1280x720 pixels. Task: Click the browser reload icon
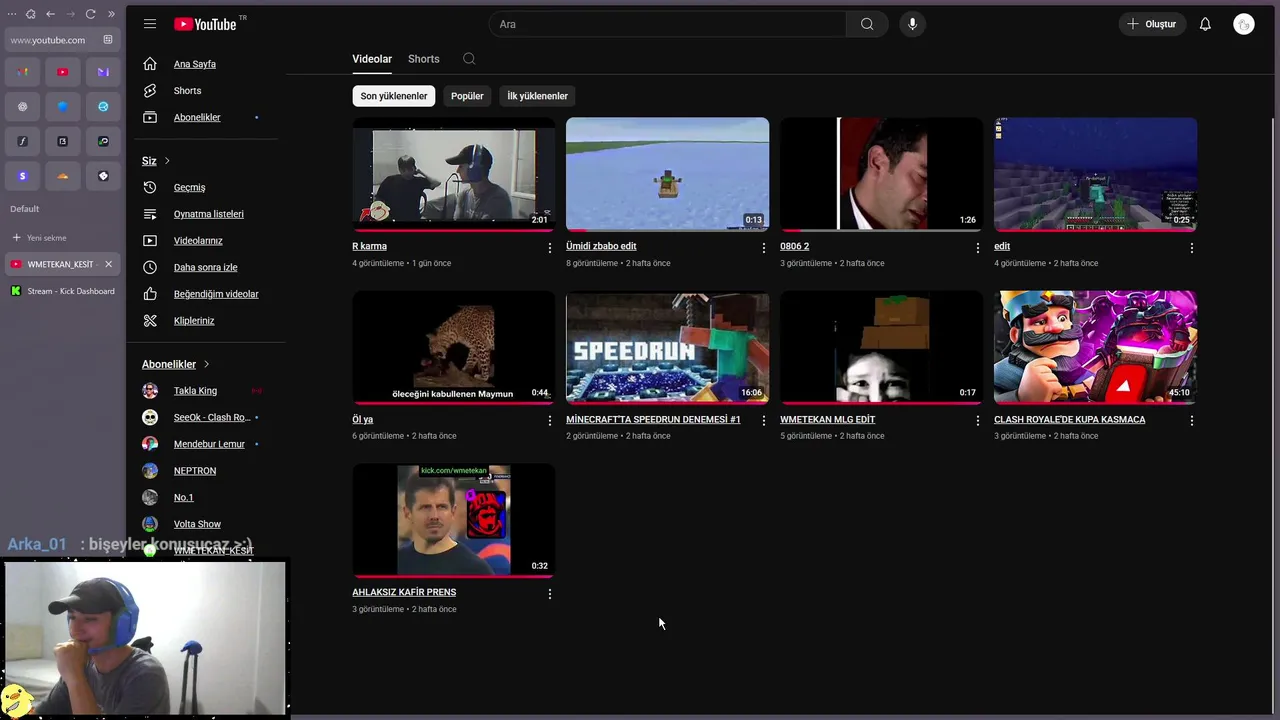tap(90, 14)
